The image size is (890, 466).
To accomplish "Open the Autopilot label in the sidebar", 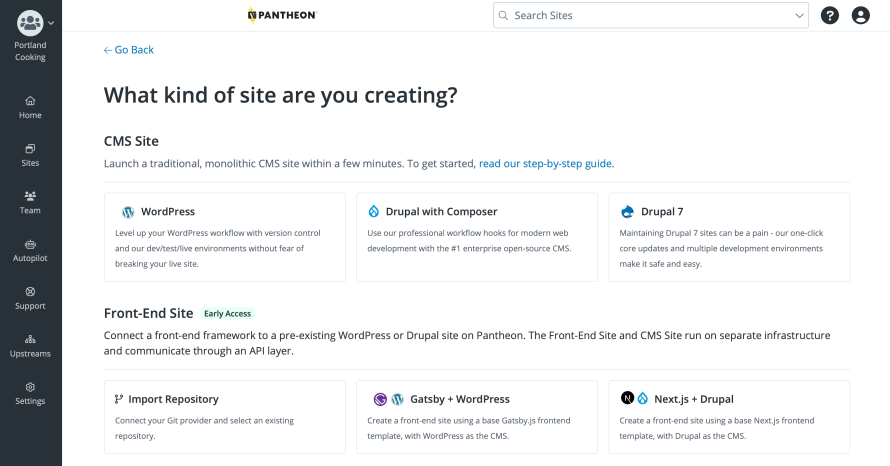I will [x=30, y=258].
